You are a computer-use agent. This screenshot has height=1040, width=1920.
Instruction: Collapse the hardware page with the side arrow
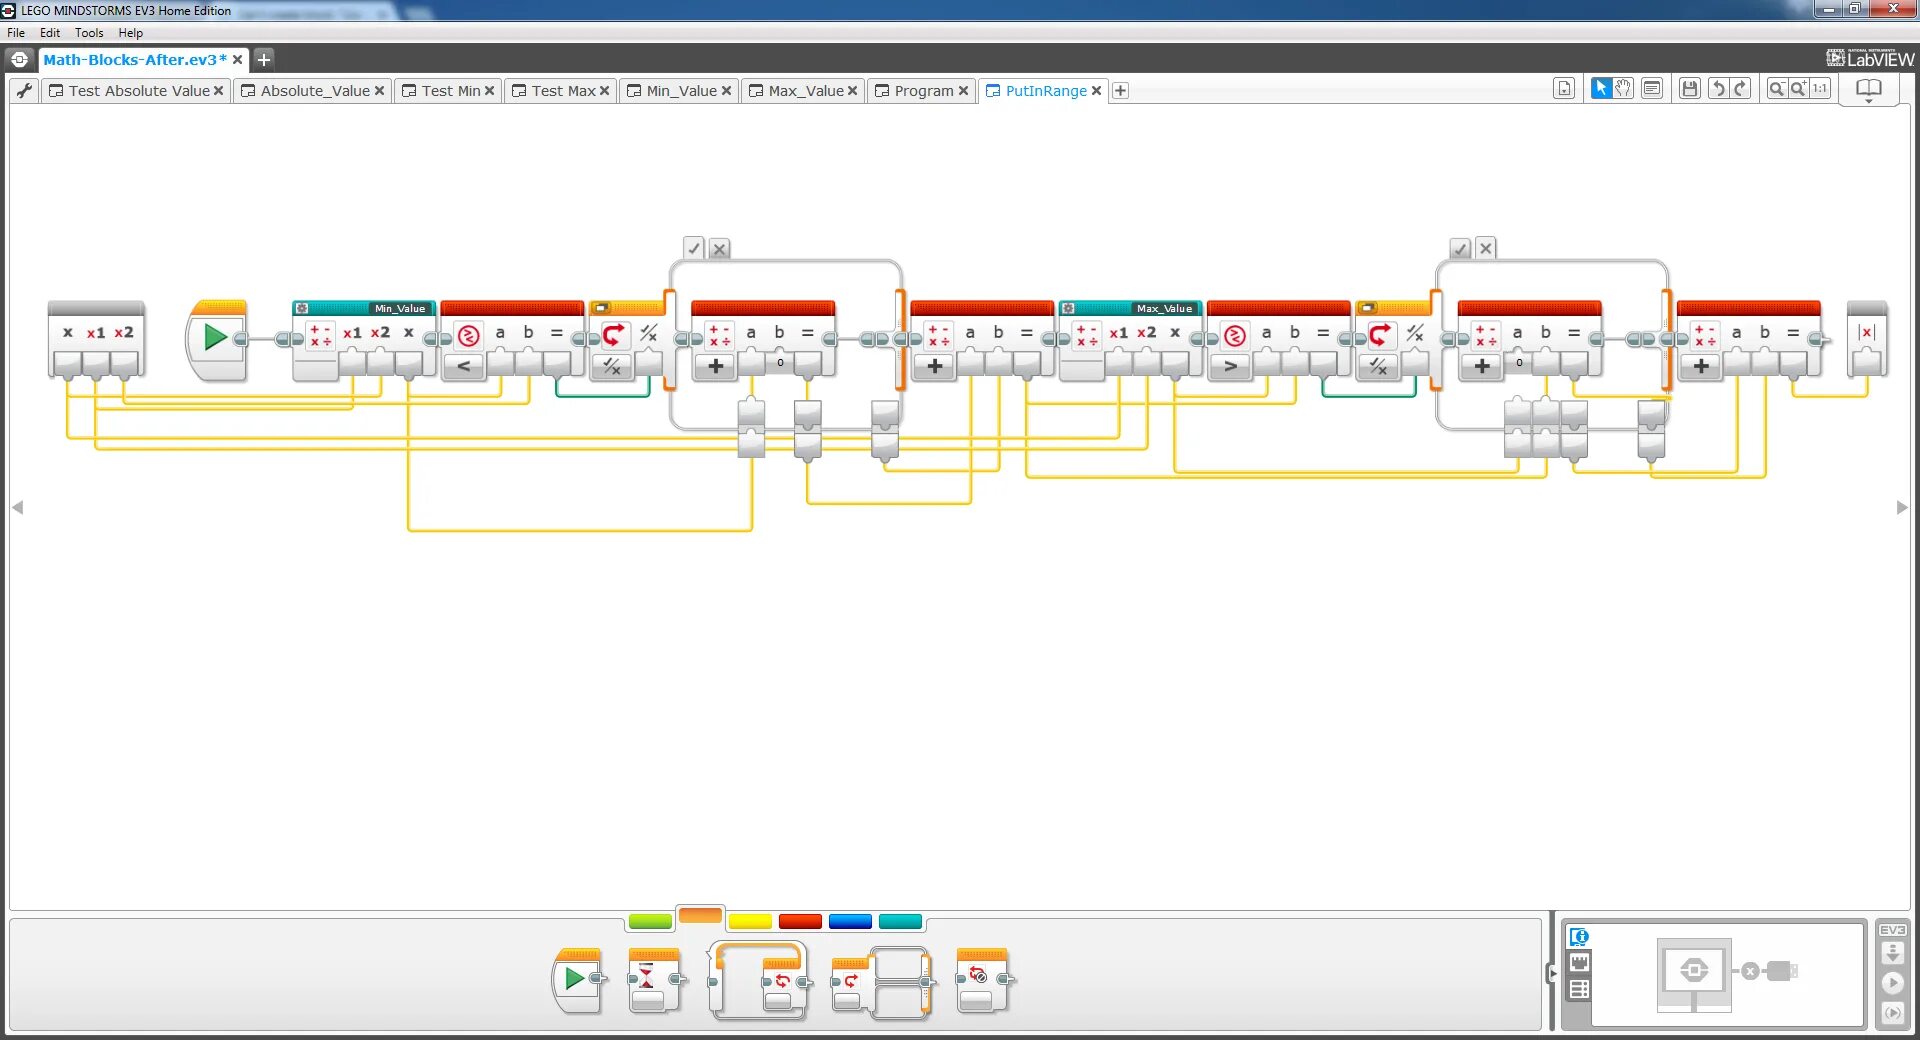pyautogui.click(x=1552, y=972)
